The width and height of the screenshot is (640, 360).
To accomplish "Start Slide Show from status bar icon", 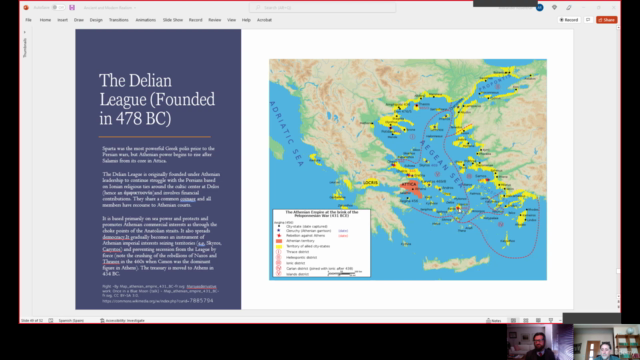I will pyautogui.click(x=551, y=320).
